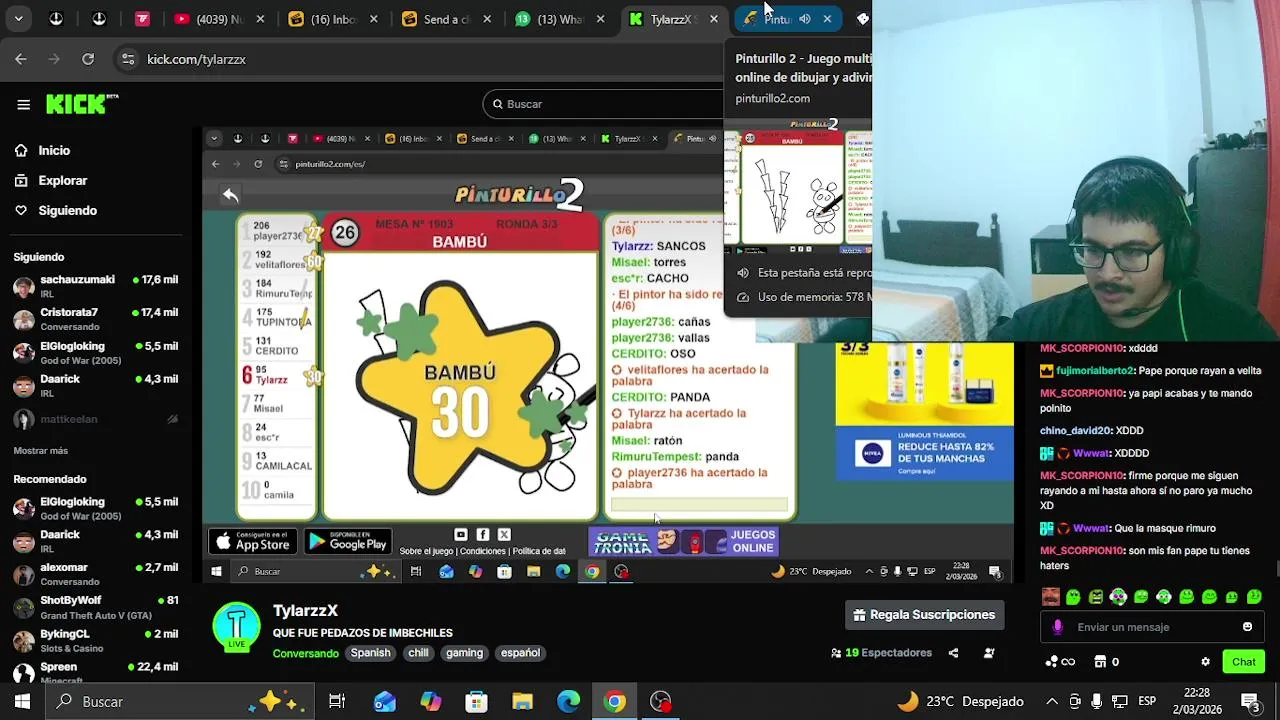The height and width of the screenshot is (720, 1280).
Task: Open the chat emoji picker
Action: pyautogui.click(x=1247, y=627)
